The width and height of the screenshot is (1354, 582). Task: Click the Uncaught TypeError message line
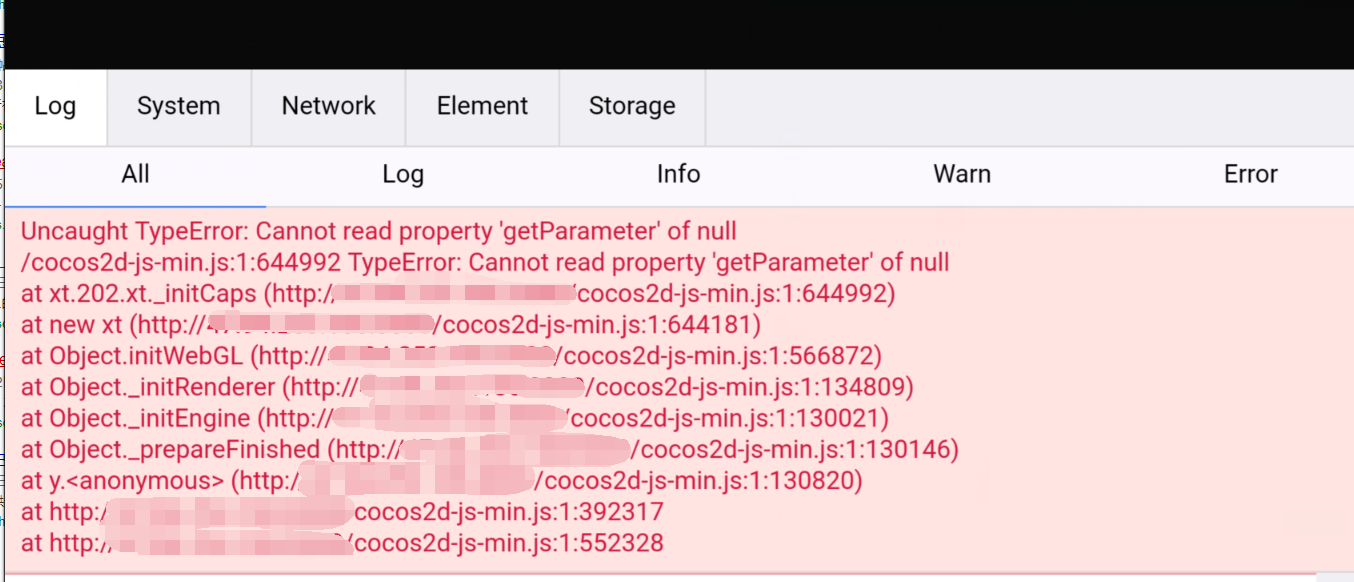tap(378, 232)
